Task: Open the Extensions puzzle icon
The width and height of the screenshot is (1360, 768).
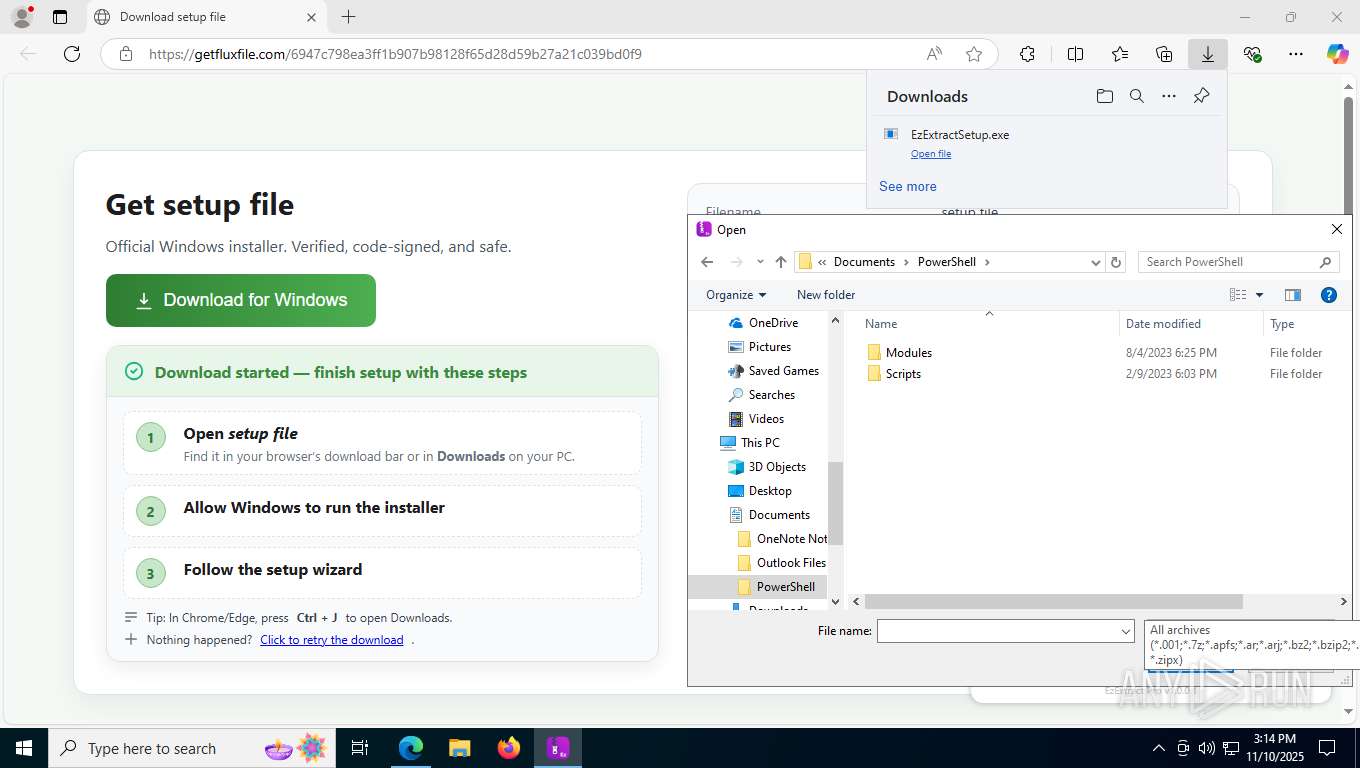Action: coord(1027,54)
